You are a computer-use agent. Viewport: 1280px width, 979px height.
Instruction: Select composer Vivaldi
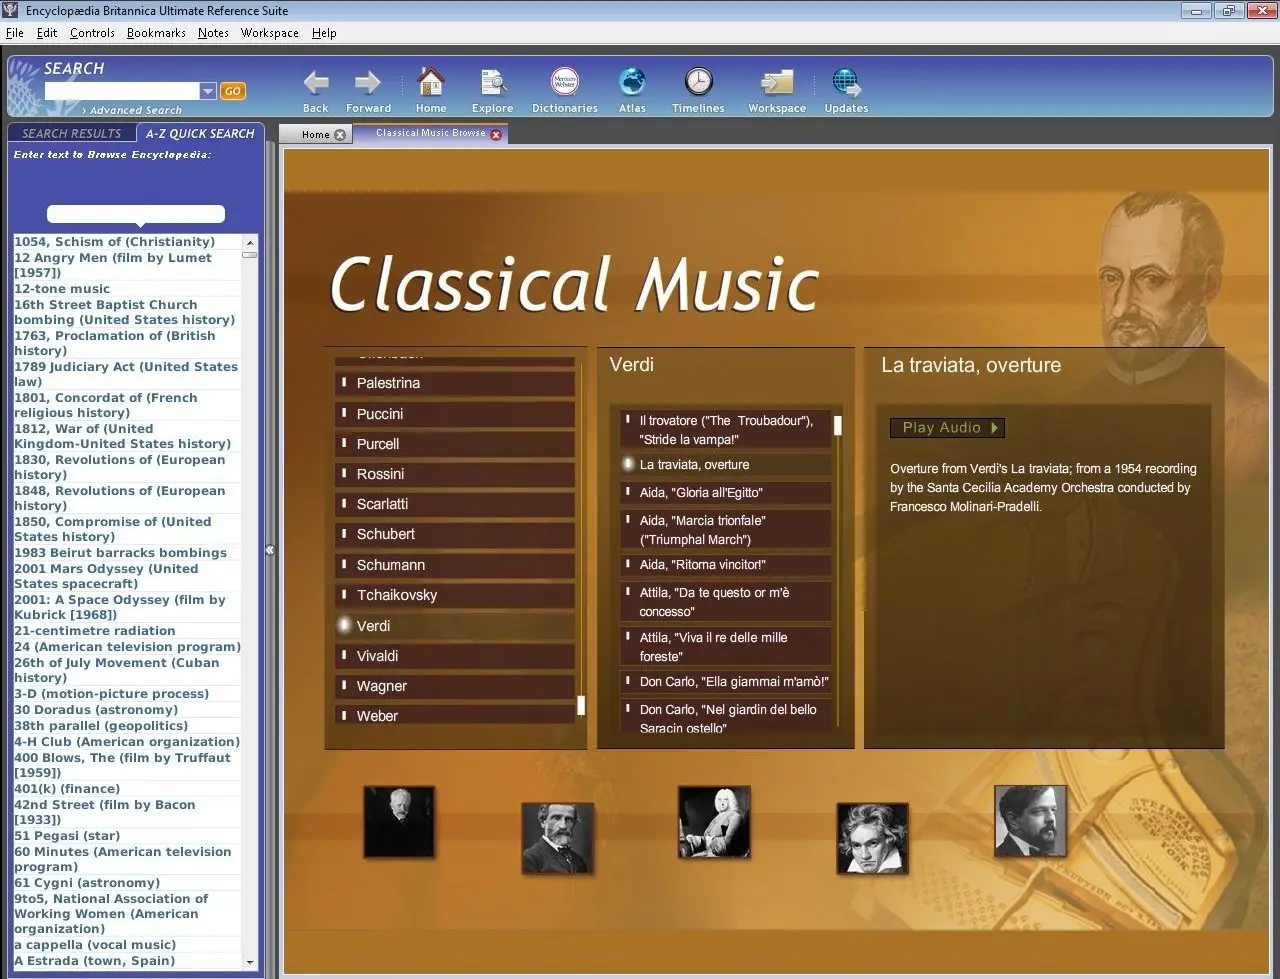(455, 656)
